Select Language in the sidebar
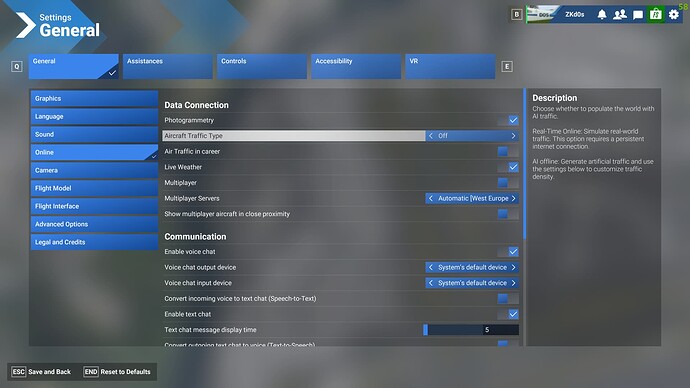 point(94,117)
